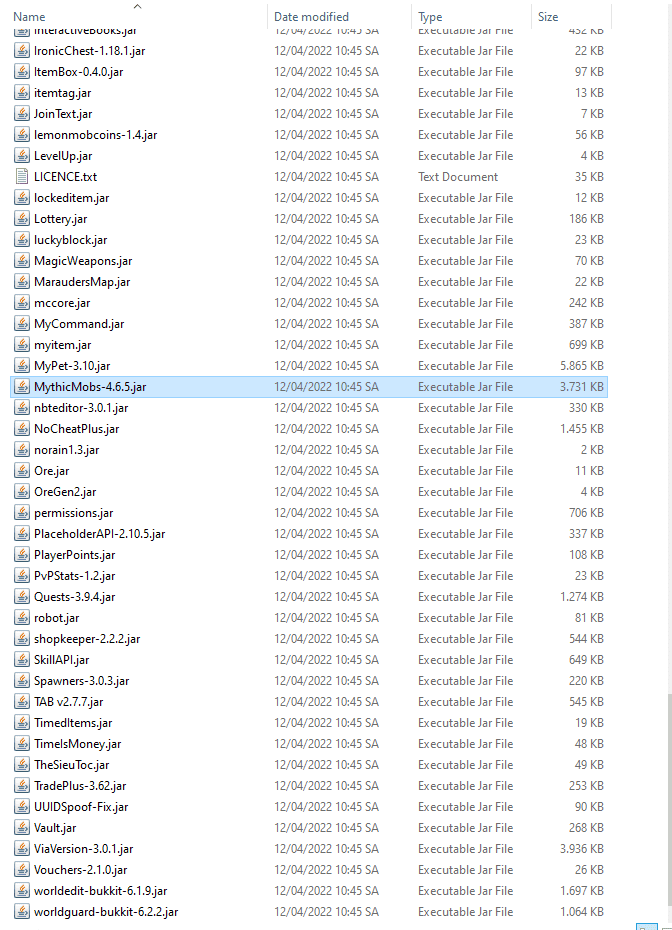Select TimeIsMoney.jar file name
The height and width of the screenshot is (930, 672).
click(78, 744)
